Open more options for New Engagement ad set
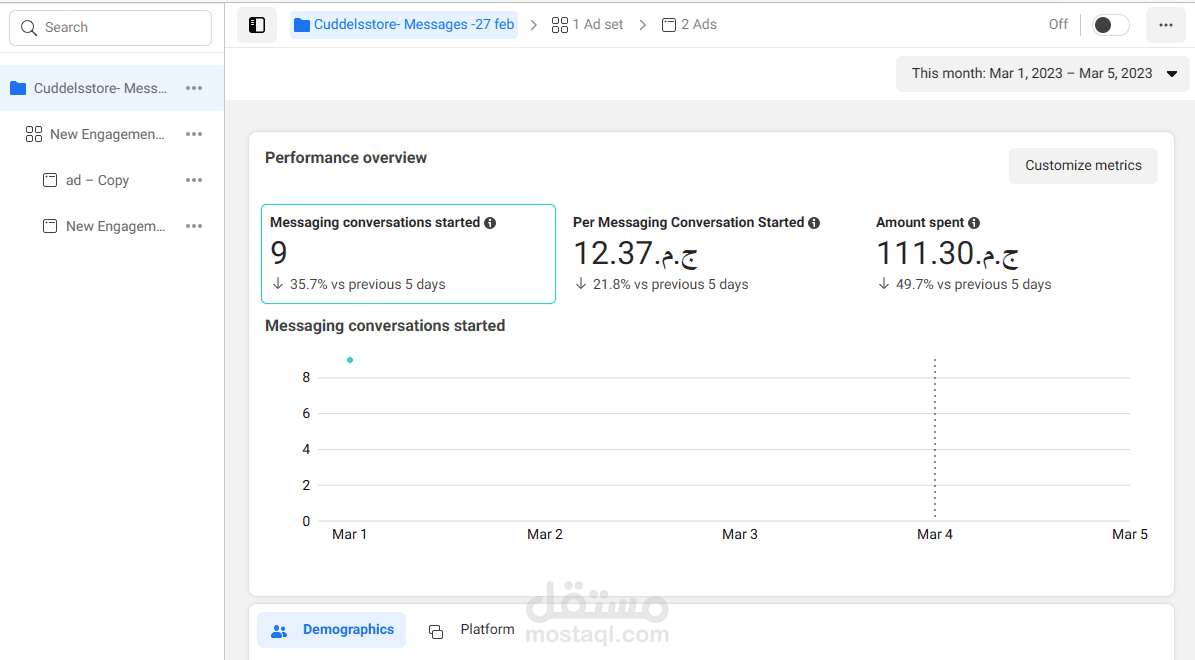This screenshot has width=1195, height=660. (x=194, y=134)
